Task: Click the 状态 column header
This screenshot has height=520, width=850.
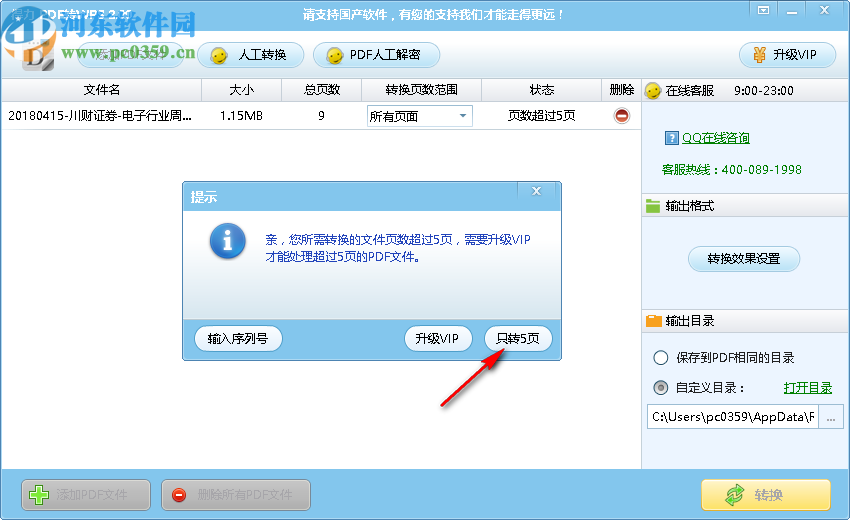Action: pyautogui.click(x=541, y=90)
